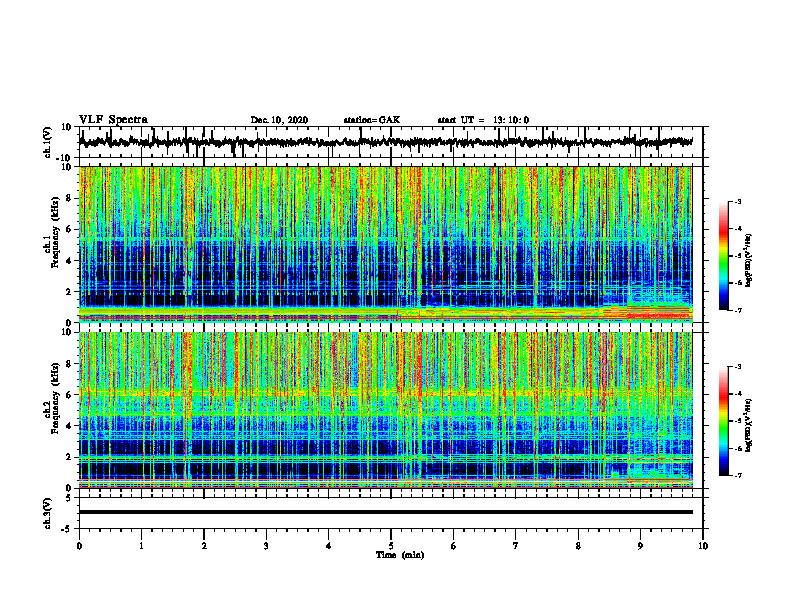The image size is (792, 612).
Task: Click the time axis tick label '5'
Action: tap(391, 546)
